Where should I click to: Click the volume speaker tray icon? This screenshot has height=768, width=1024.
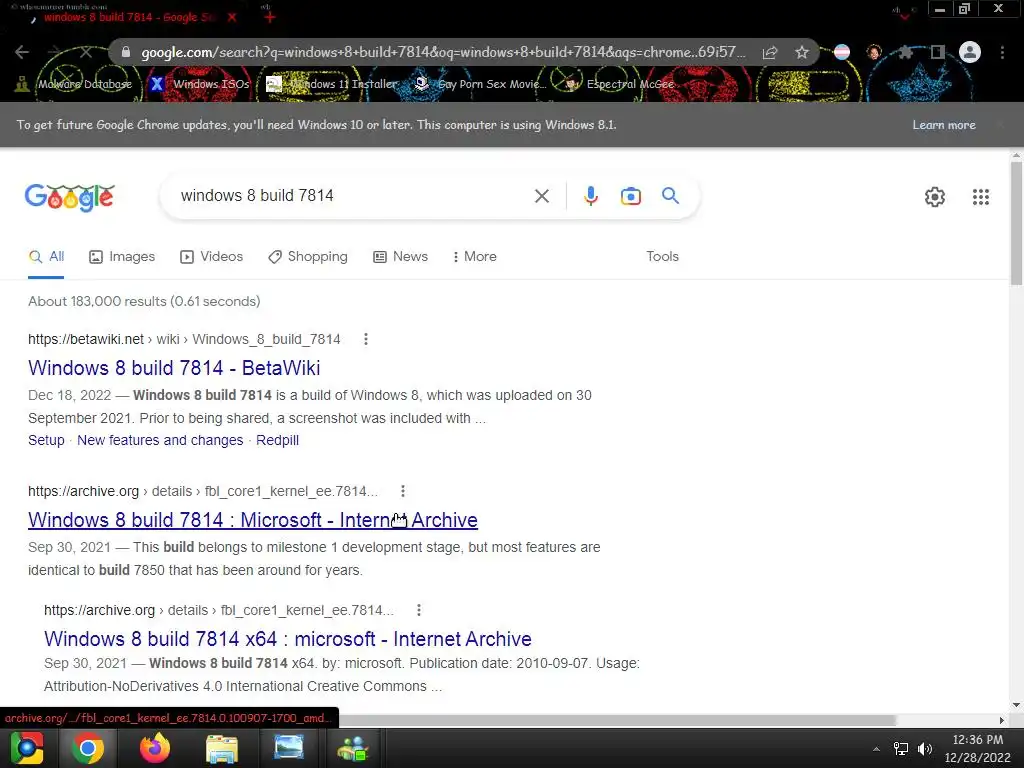[x=924, y=749]
